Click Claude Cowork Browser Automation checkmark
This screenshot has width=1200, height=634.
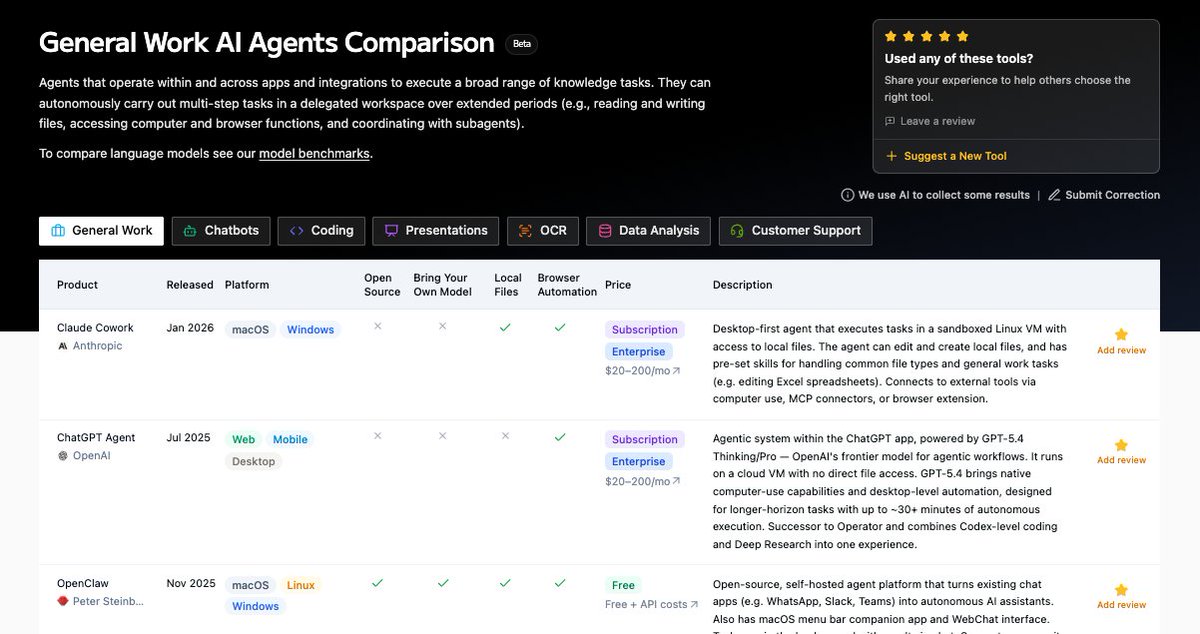[x=560, y=327]
